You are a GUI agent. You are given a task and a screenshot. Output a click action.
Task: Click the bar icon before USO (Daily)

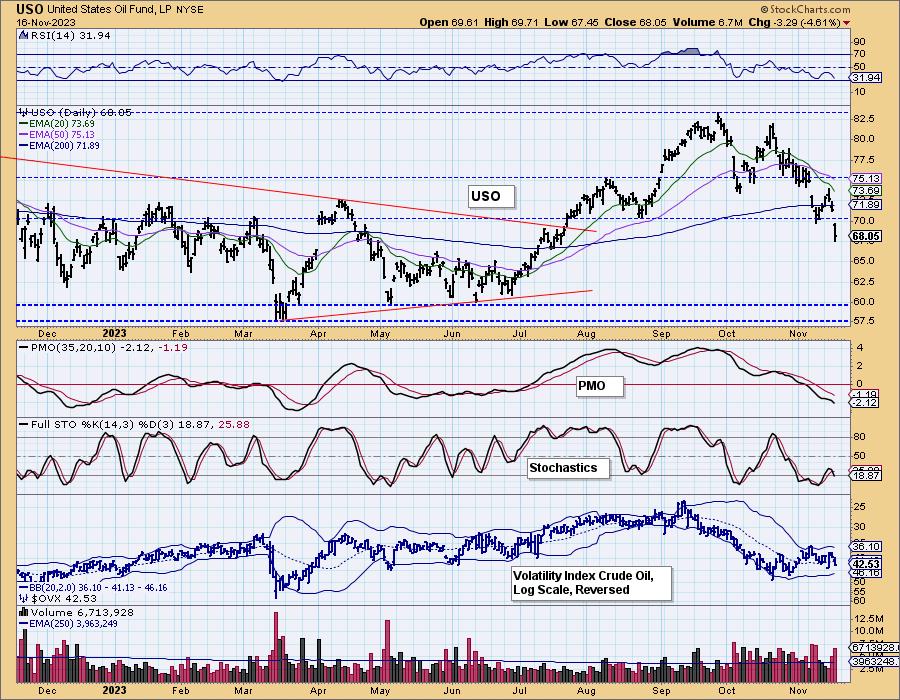click(24, 112)
